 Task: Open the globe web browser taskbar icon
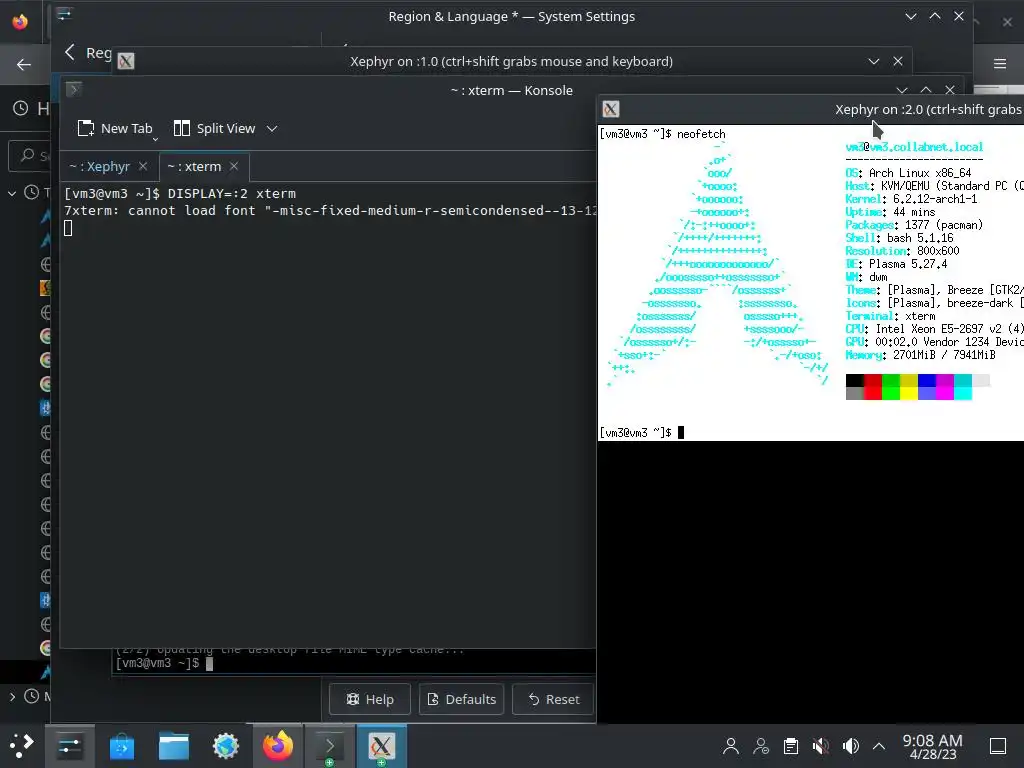[x=226, y=745]
